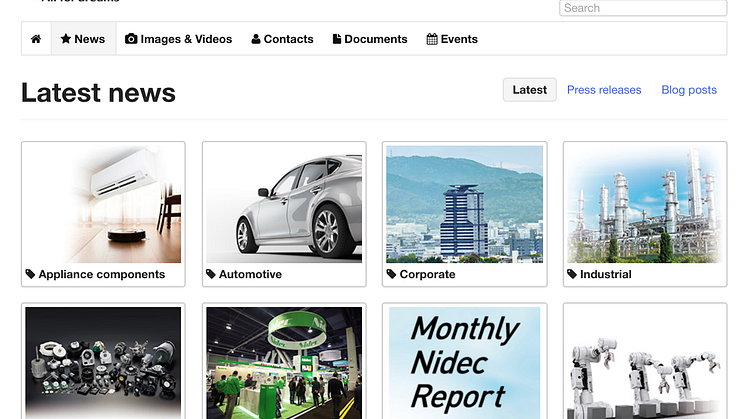This screenshot has height=419, width=746.
Task: Open the Corporate category label
Action: [x=427, y=274]
